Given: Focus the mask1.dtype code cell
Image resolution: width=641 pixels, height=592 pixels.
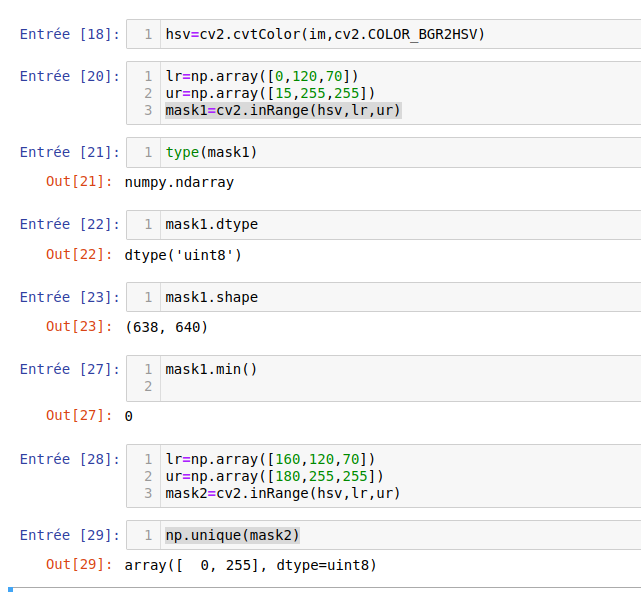Looking at the screenshot, I should coord(208,225).
